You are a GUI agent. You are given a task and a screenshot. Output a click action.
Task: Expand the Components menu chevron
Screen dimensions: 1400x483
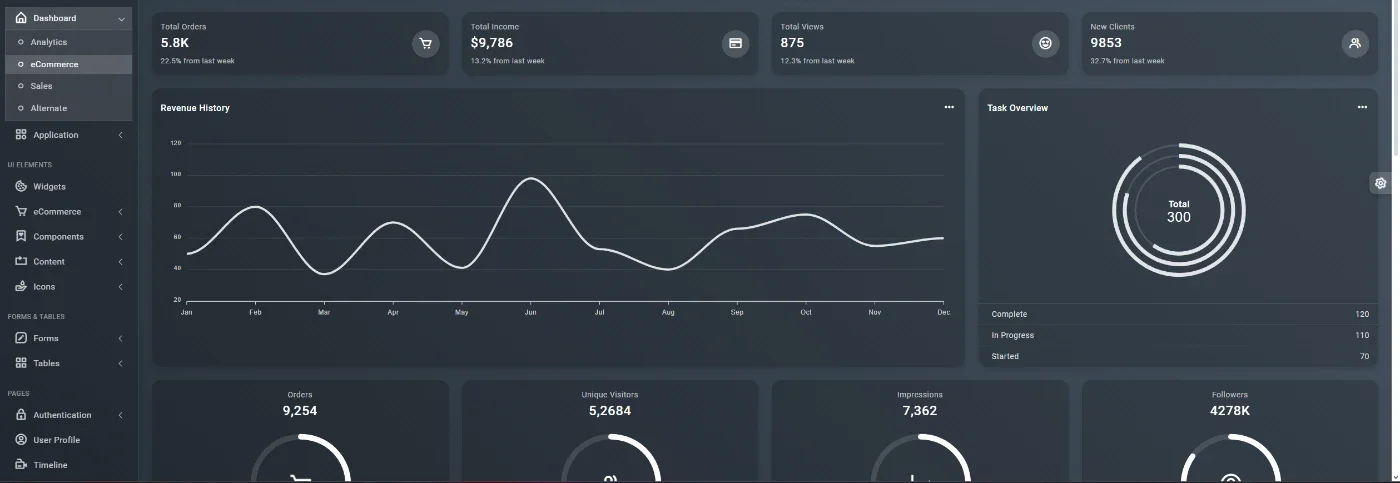(x=121, y=237)
